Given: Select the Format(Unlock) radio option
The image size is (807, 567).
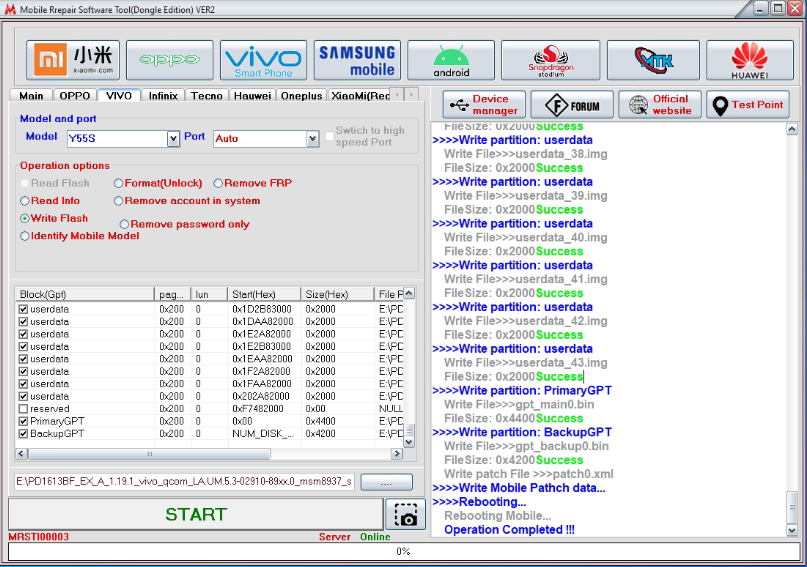Looking at the screenshot, I should tap(158, 183).
